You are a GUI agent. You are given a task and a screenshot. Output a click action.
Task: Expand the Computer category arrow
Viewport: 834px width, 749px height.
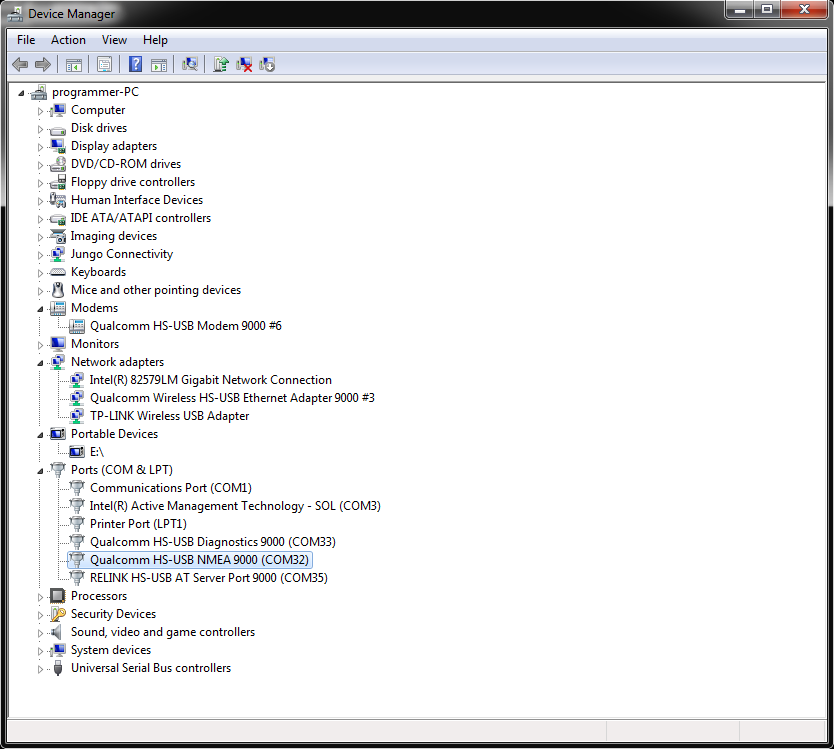point(40,111)
